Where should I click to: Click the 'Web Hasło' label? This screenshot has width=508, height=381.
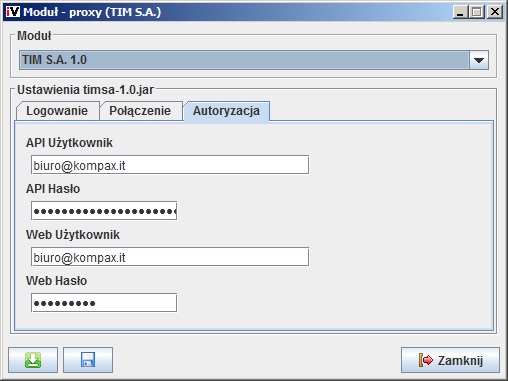(x=56, y=281)
